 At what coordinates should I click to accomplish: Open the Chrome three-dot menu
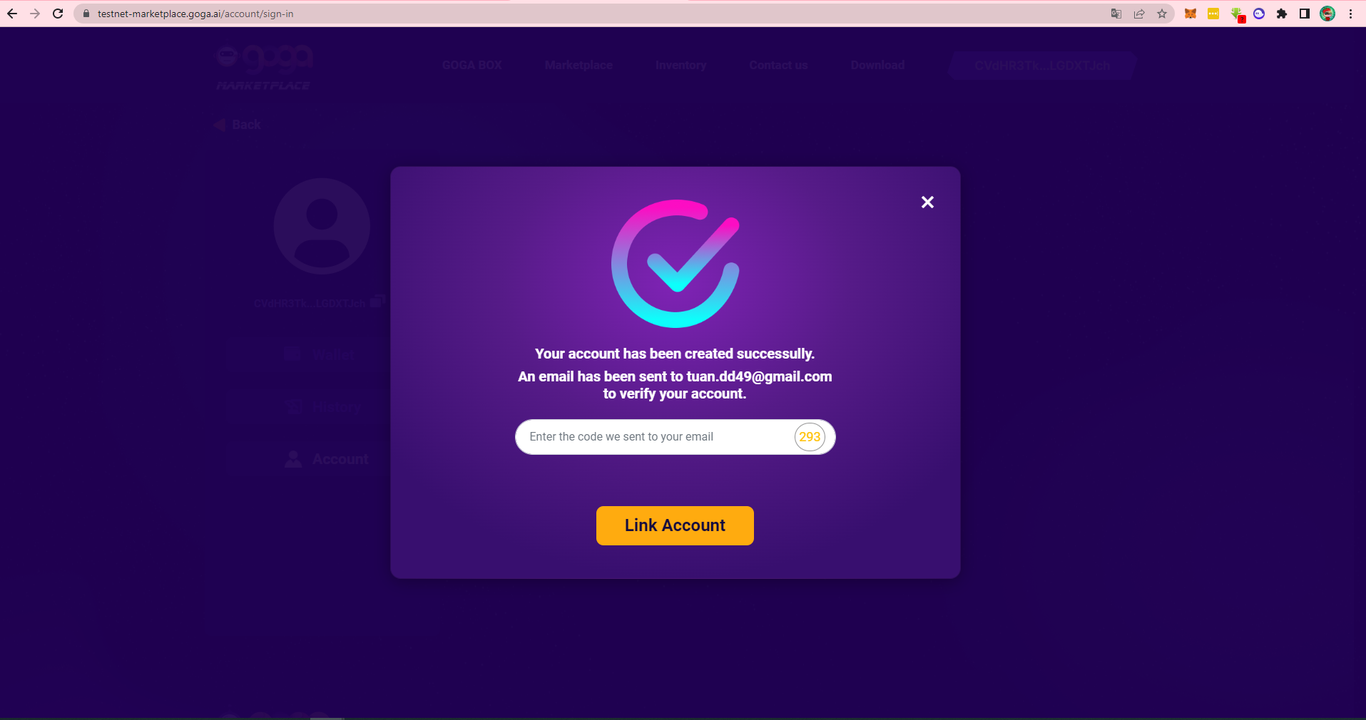(1351, 14)
